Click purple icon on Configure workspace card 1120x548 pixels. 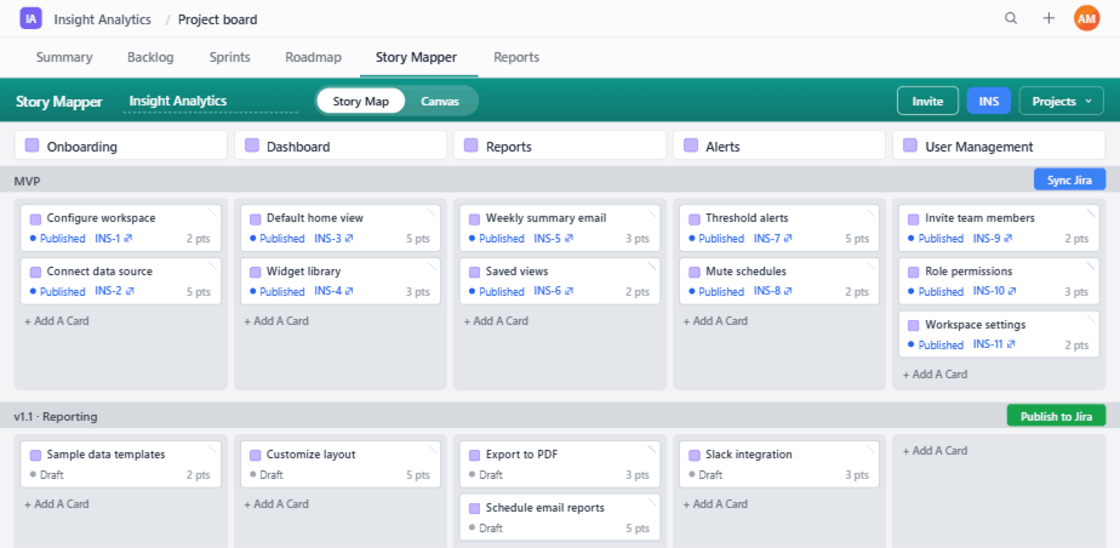(35, 219)
